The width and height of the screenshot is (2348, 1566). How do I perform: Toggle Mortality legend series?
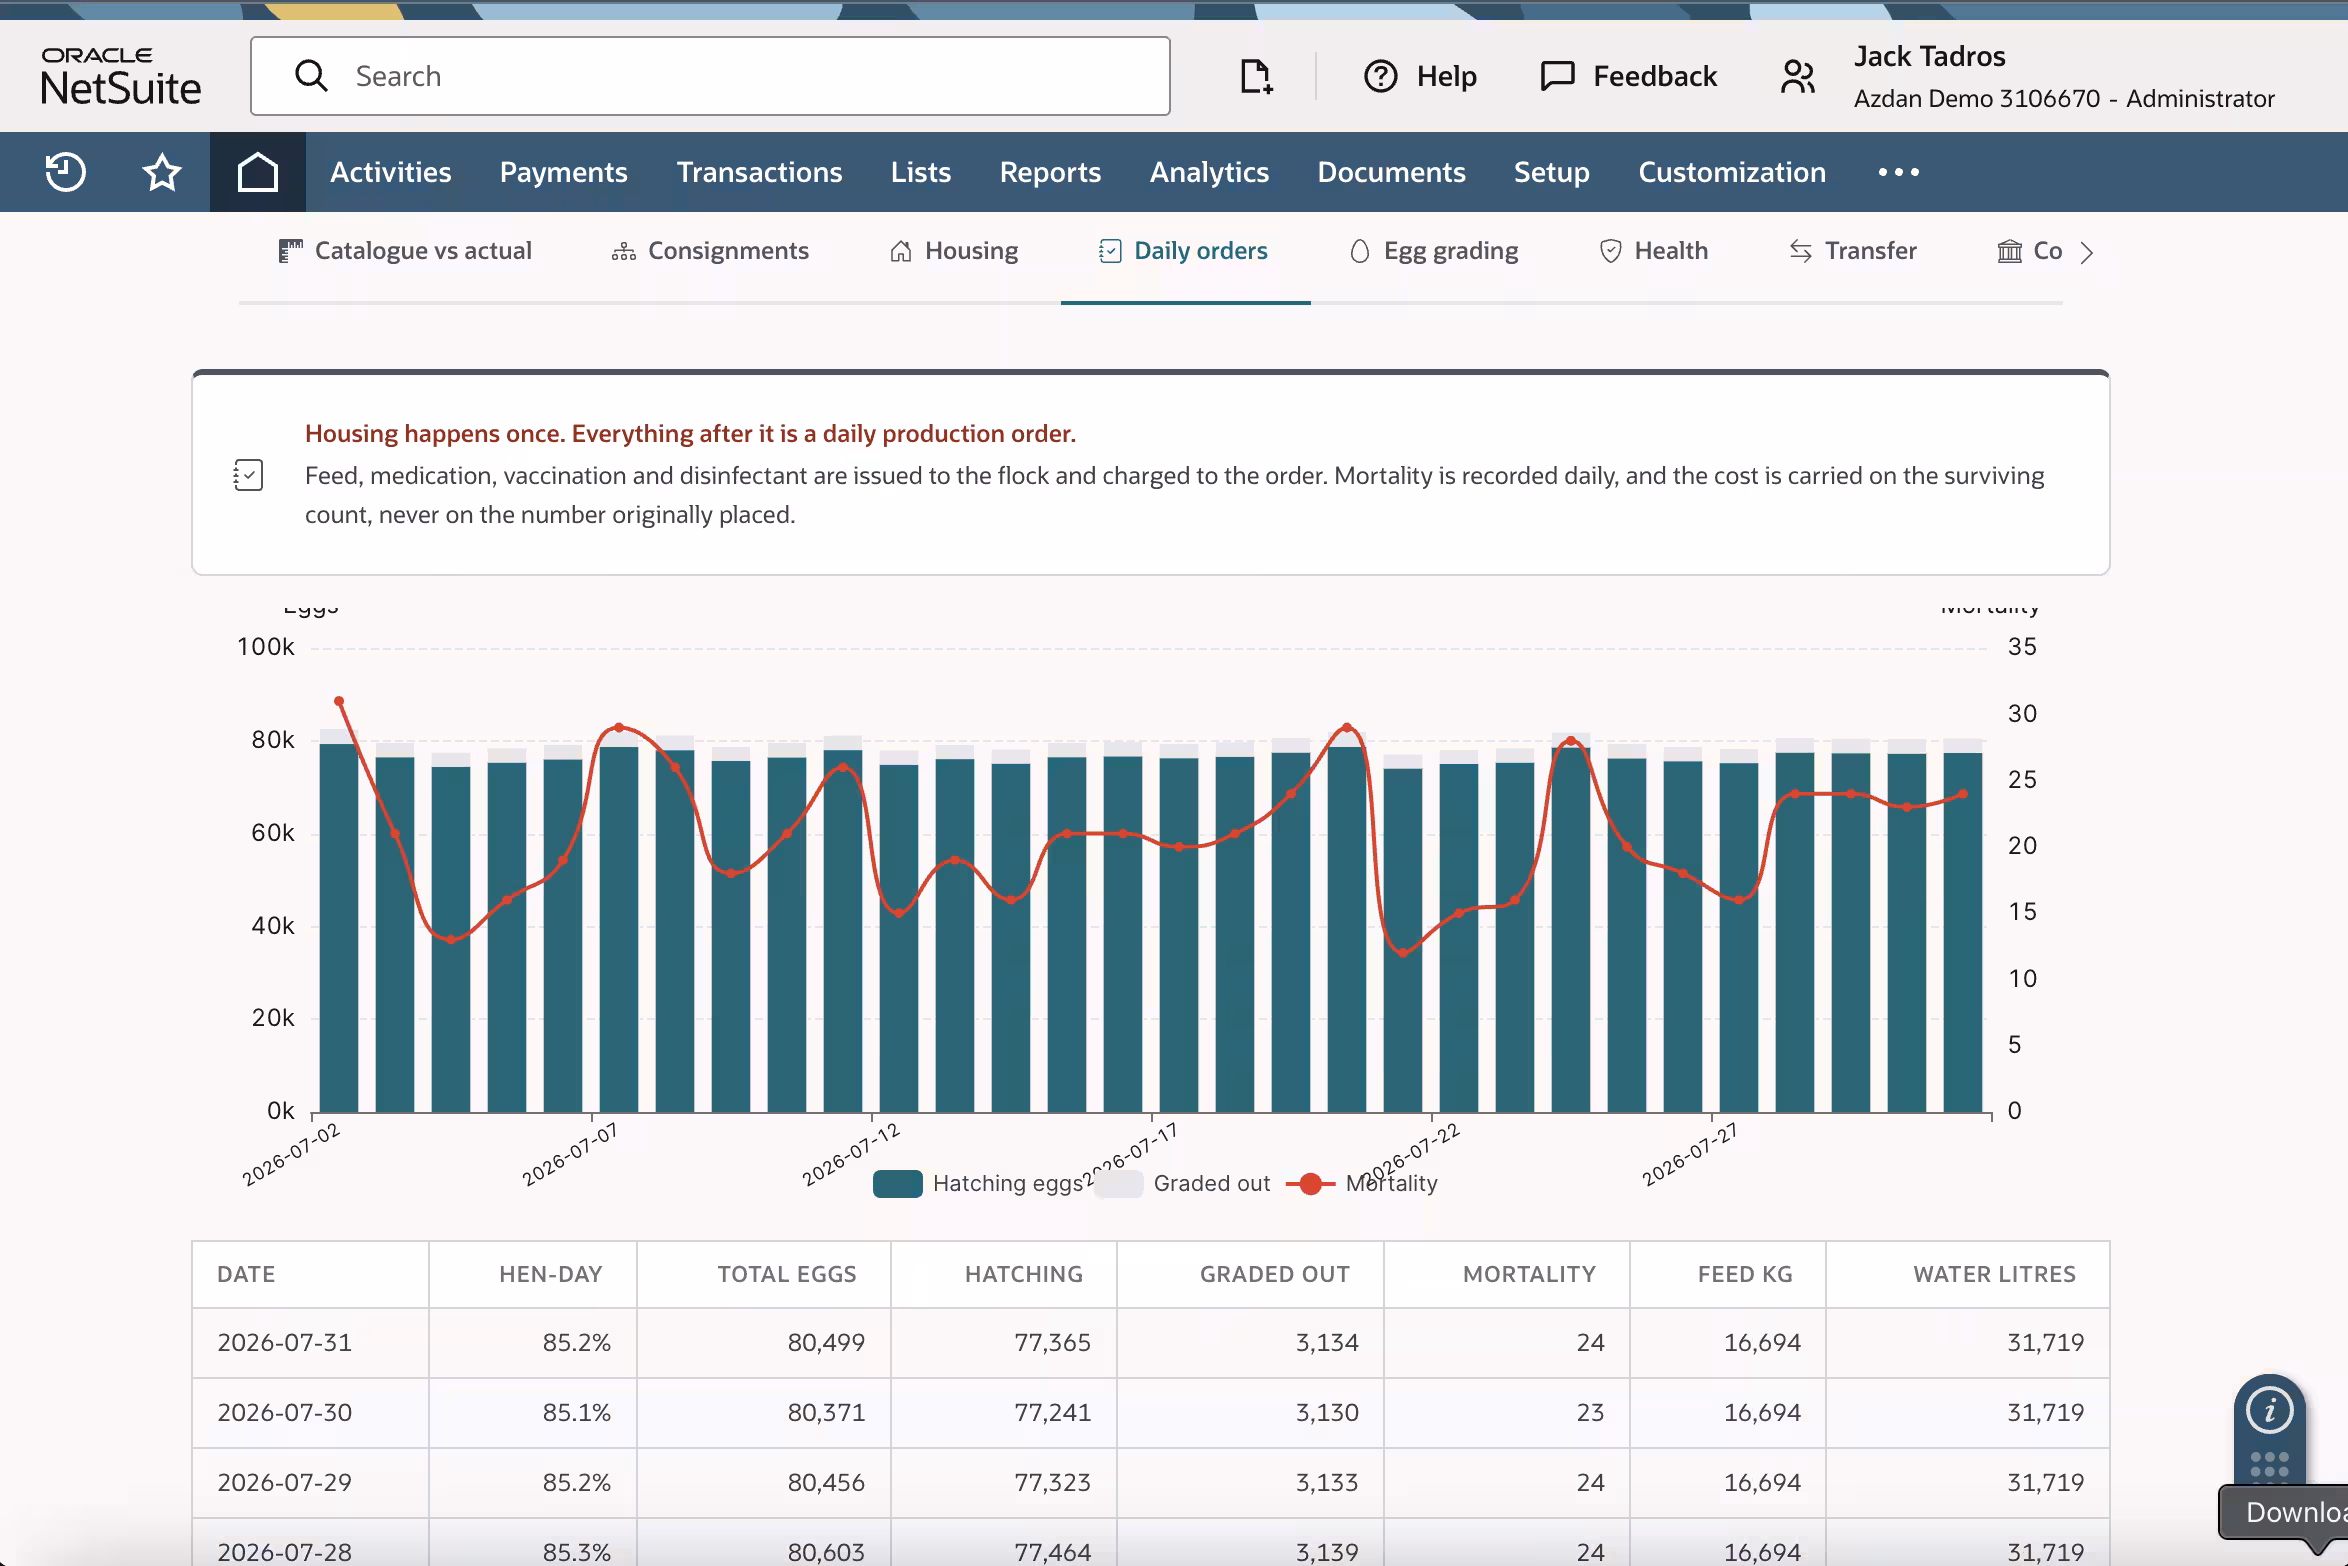tap(1362, 1184)
